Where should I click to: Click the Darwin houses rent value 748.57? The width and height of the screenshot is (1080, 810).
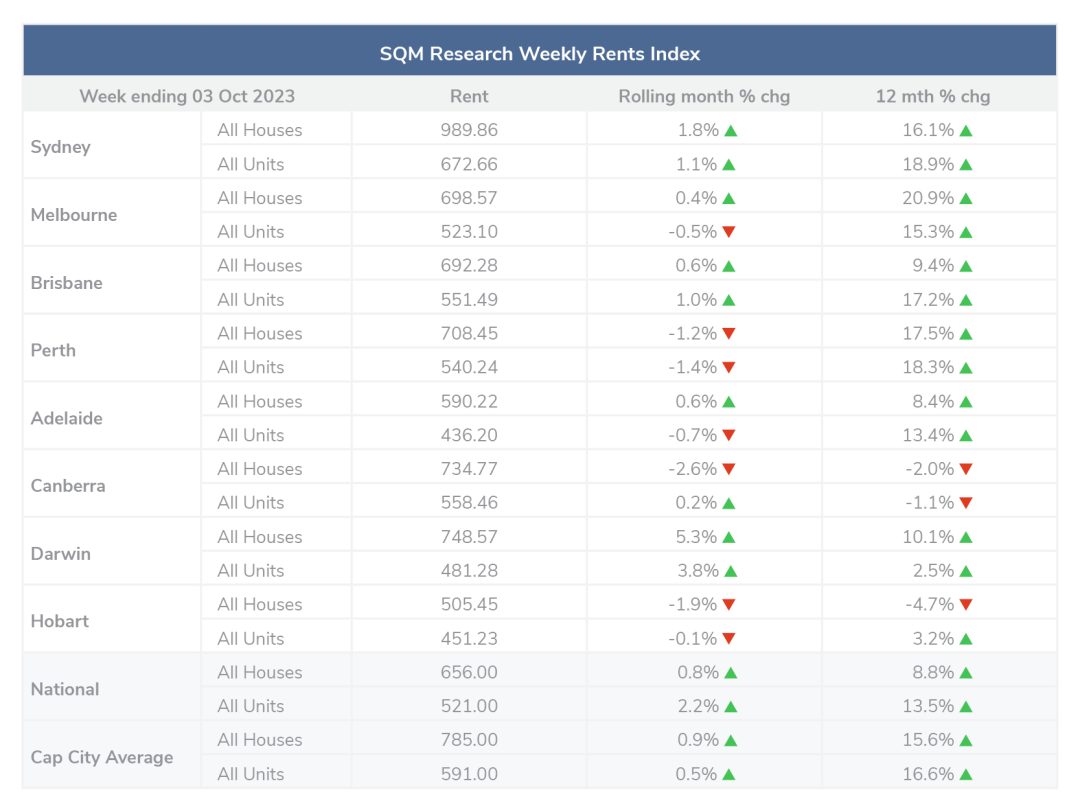point(469,537)
